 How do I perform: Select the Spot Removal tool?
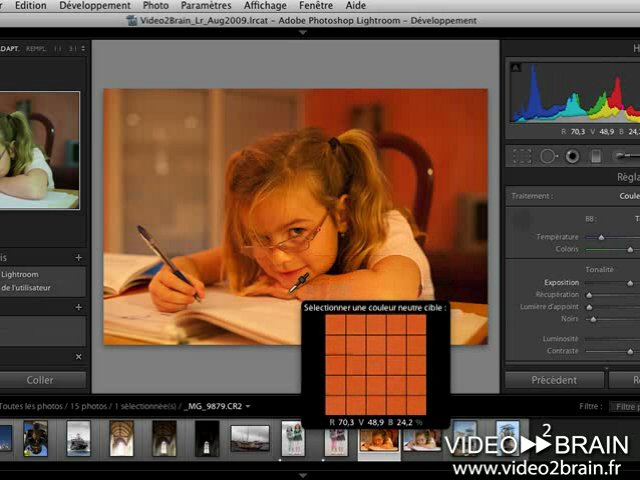point(548,156)
